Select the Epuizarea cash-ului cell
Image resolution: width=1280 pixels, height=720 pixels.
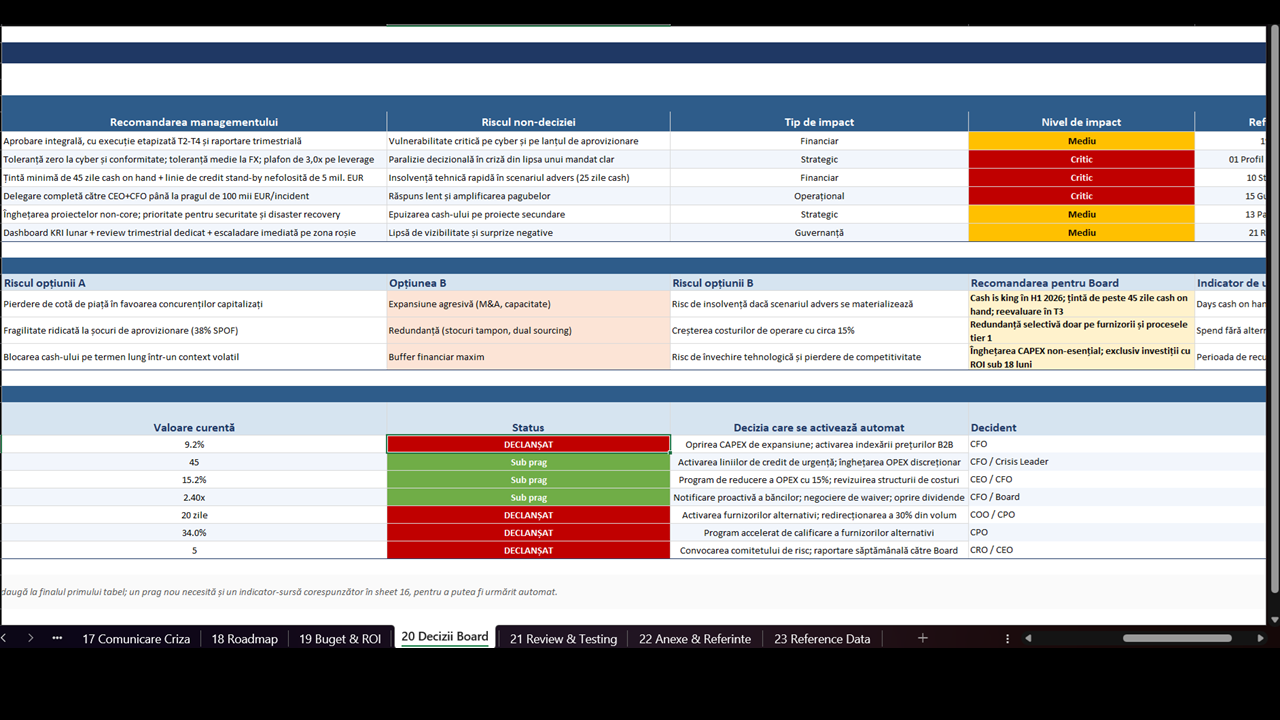pos(528,214)
